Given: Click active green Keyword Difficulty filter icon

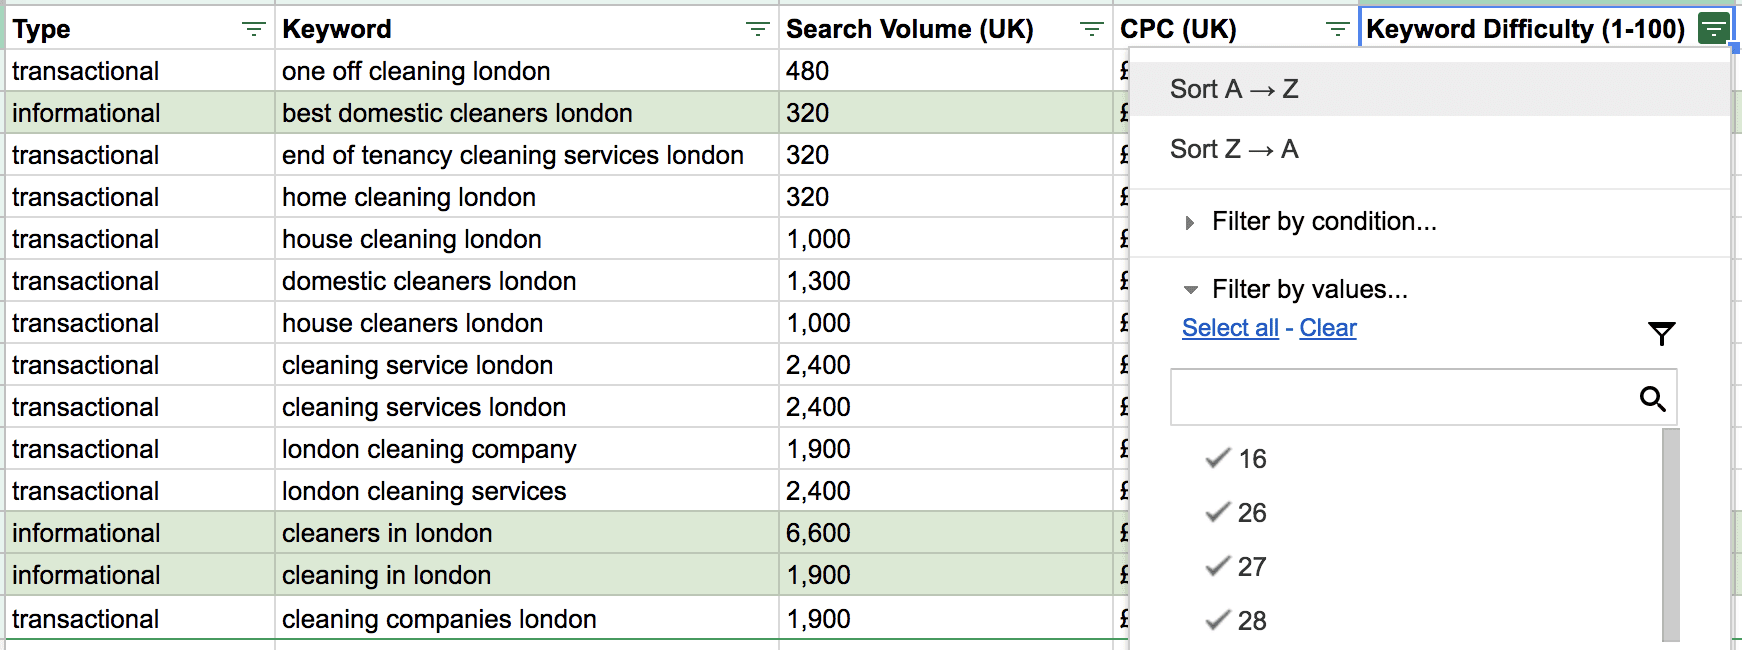Looking at the screenshot, I should (1714, 29).
